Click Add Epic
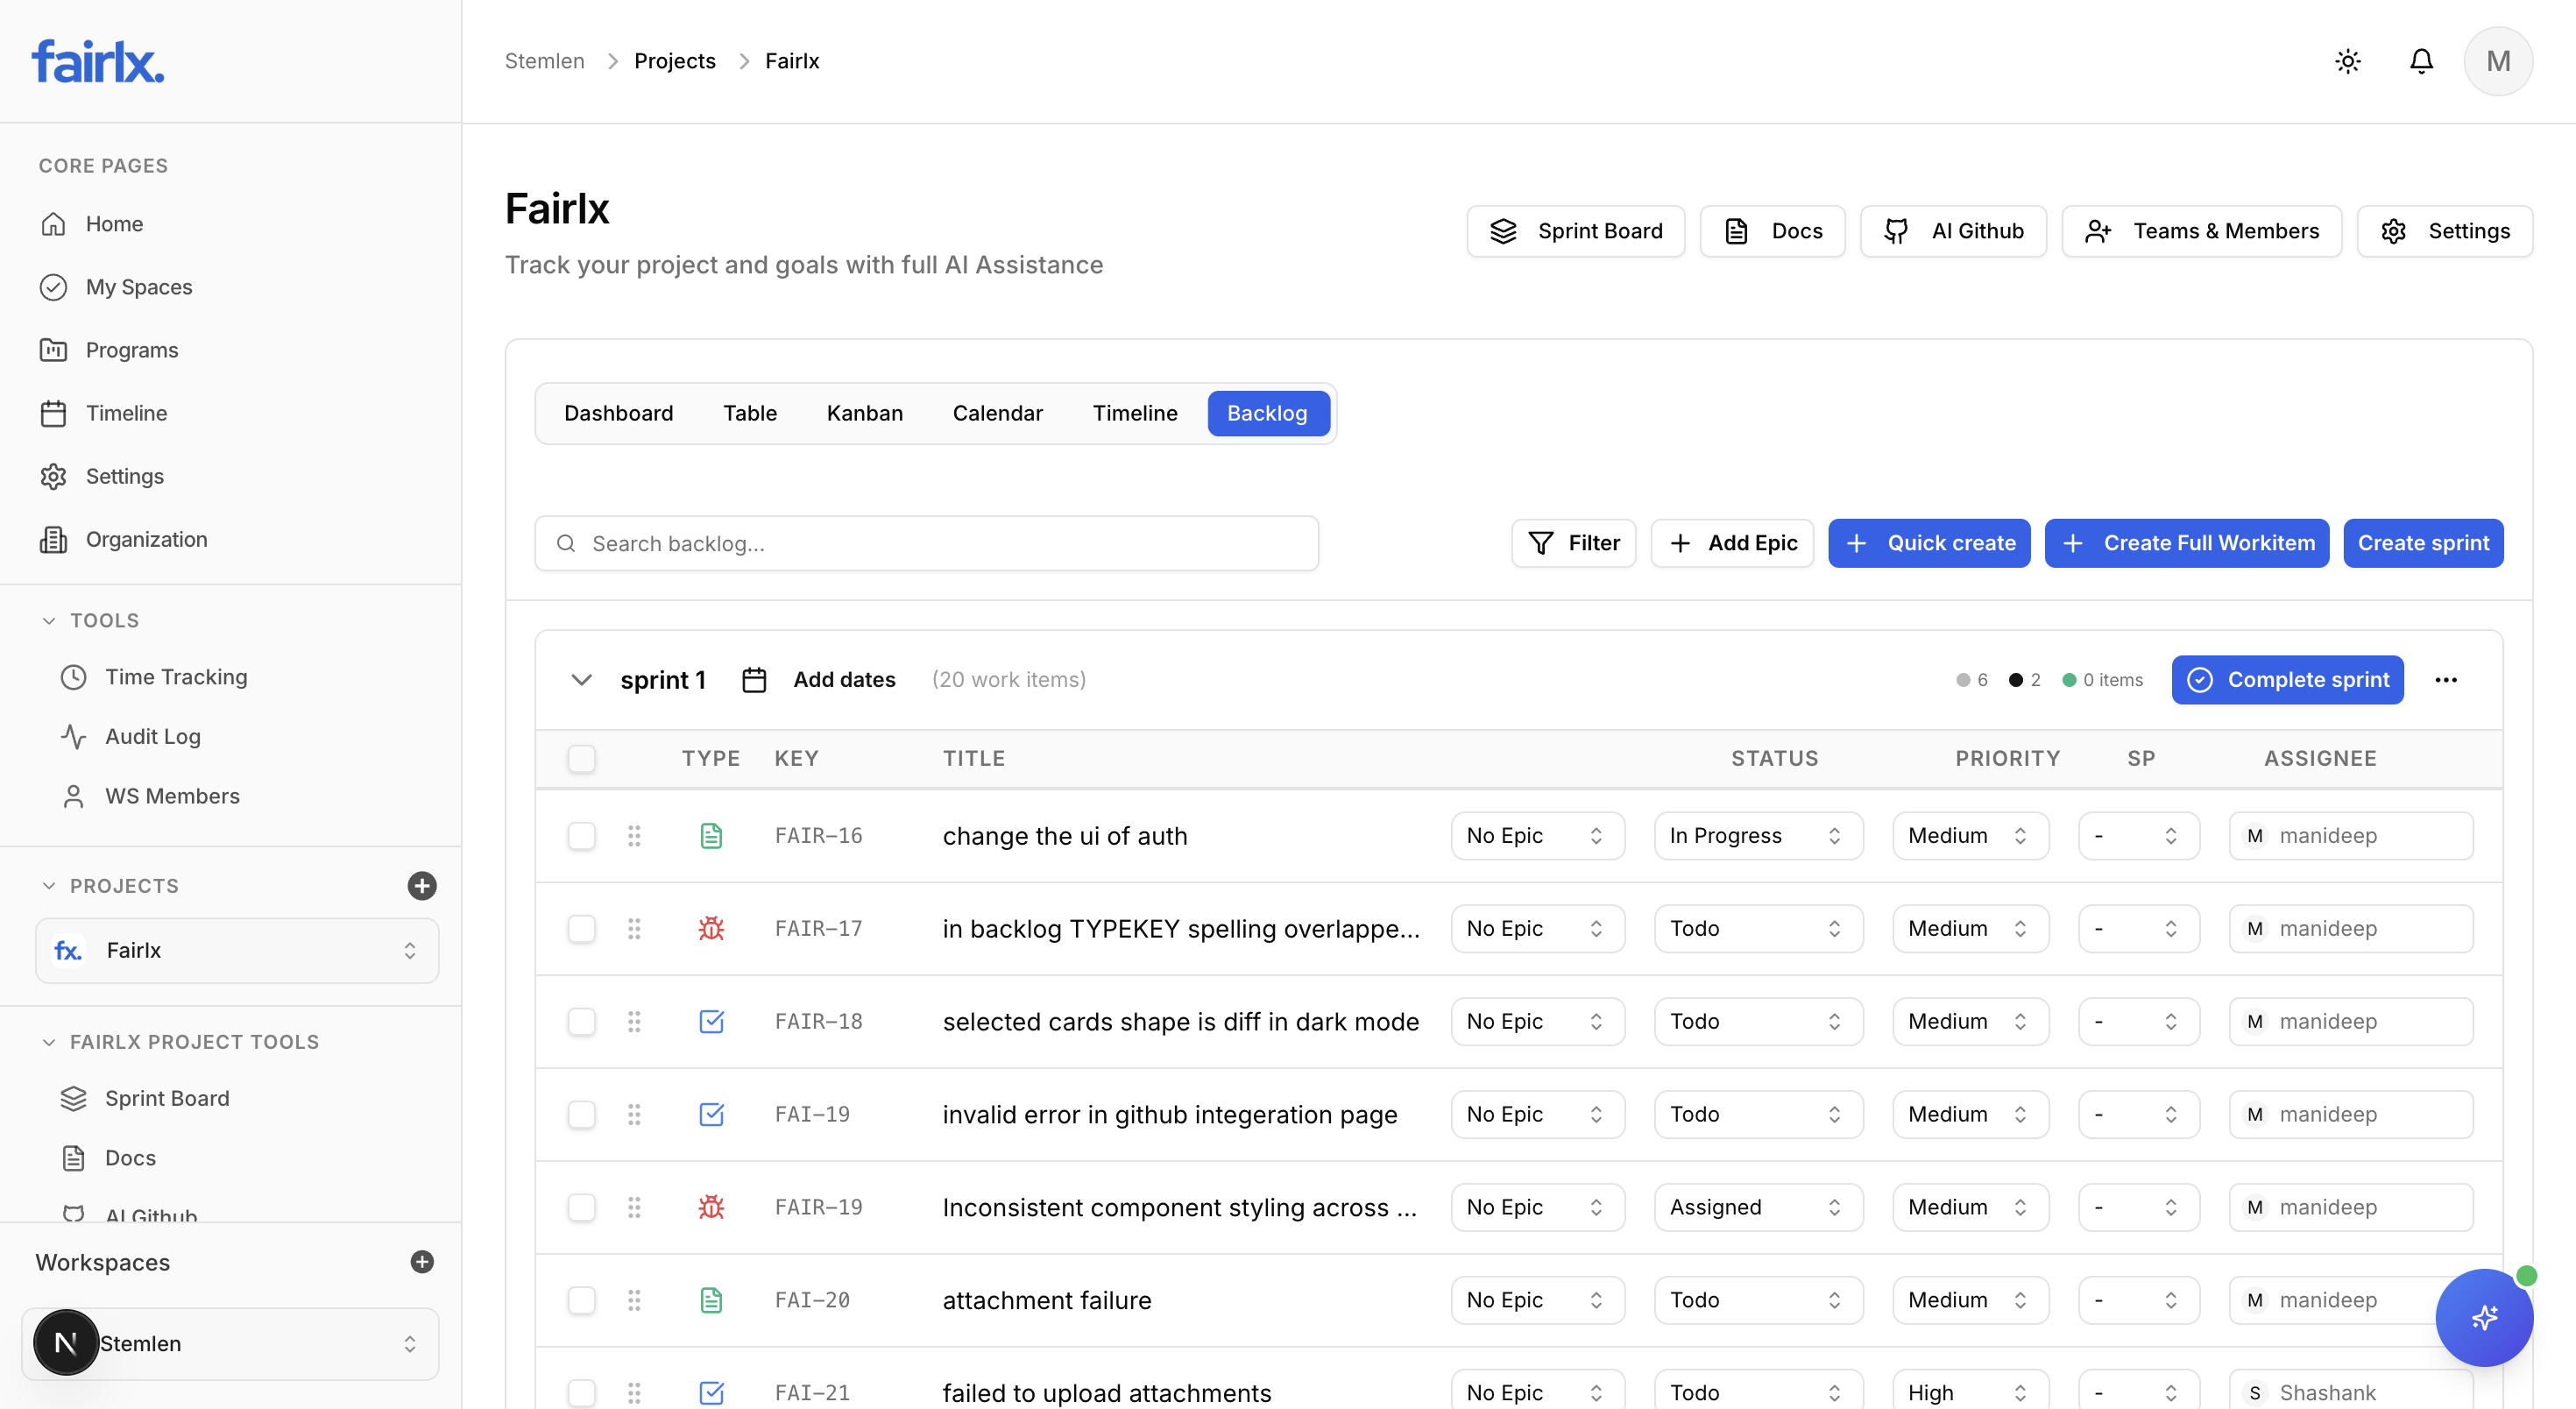The width and height of the screenshot is (2576, 1409). click(1732, 543)
